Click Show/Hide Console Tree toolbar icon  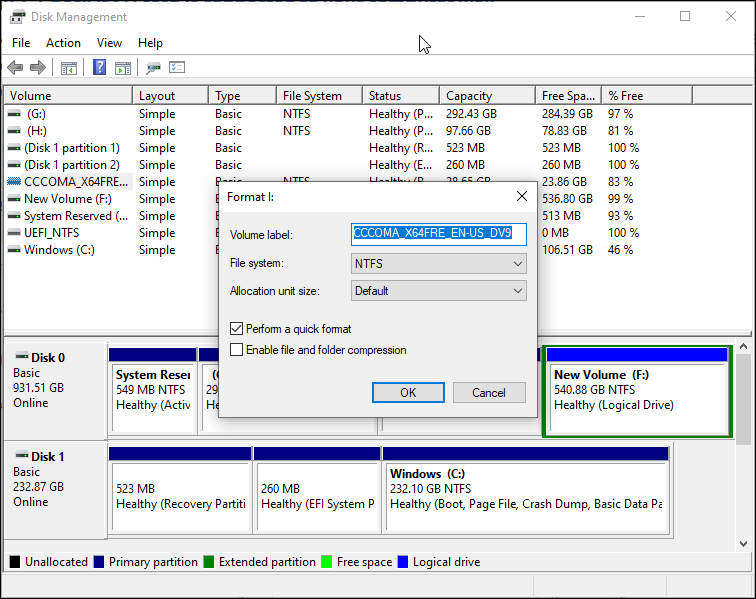(69, 68)
